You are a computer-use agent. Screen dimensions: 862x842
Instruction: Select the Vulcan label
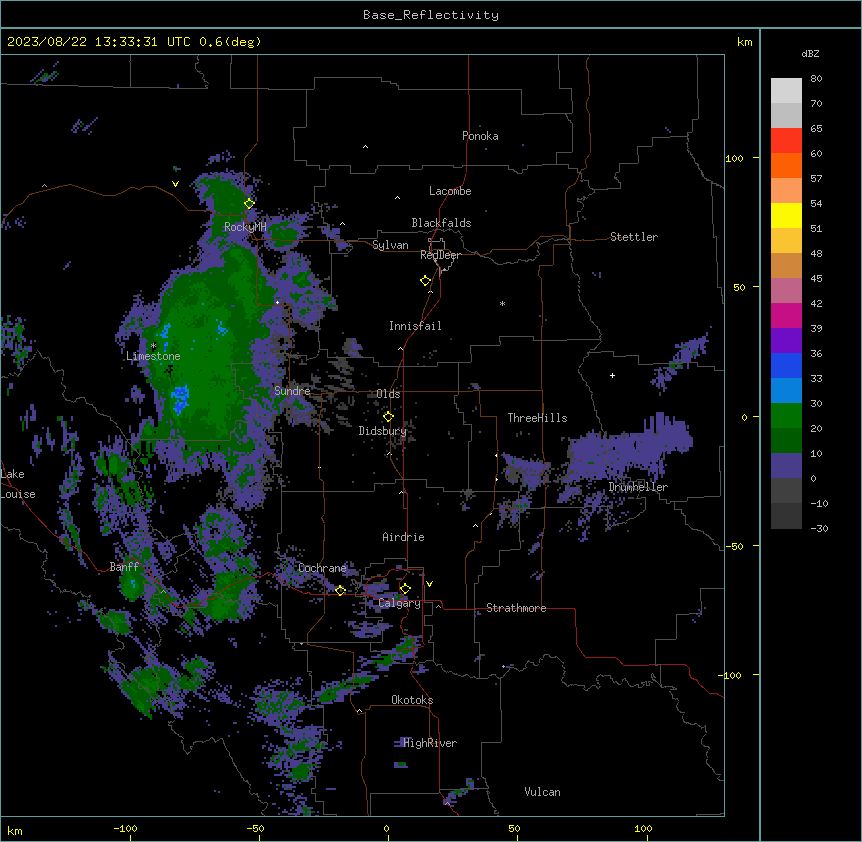542,792
